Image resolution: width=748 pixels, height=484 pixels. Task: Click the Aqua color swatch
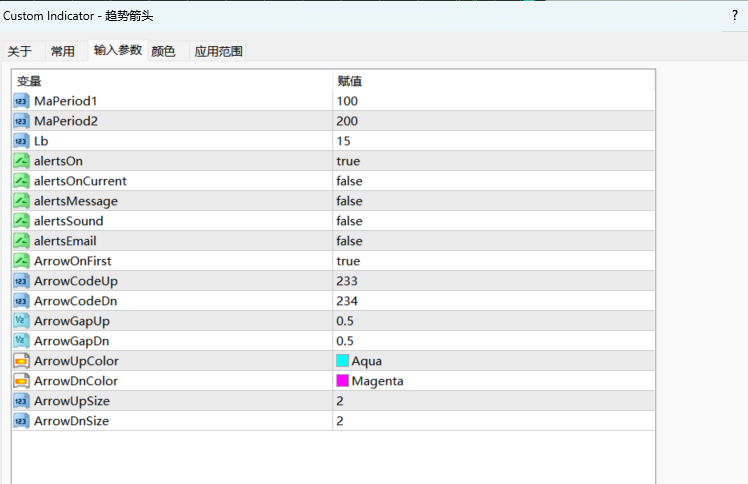pos(343,361)
